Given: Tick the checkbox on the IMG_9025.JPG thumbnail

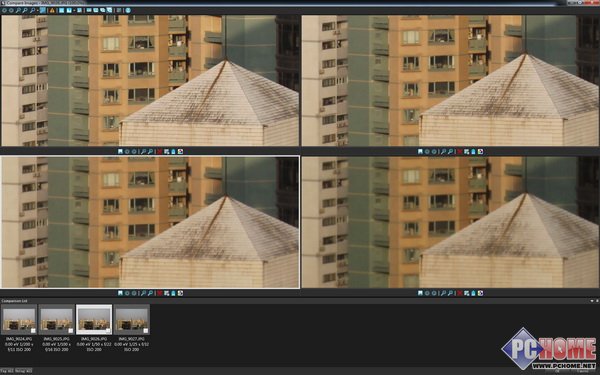Looking at the screenshot, I should [71, 331].
